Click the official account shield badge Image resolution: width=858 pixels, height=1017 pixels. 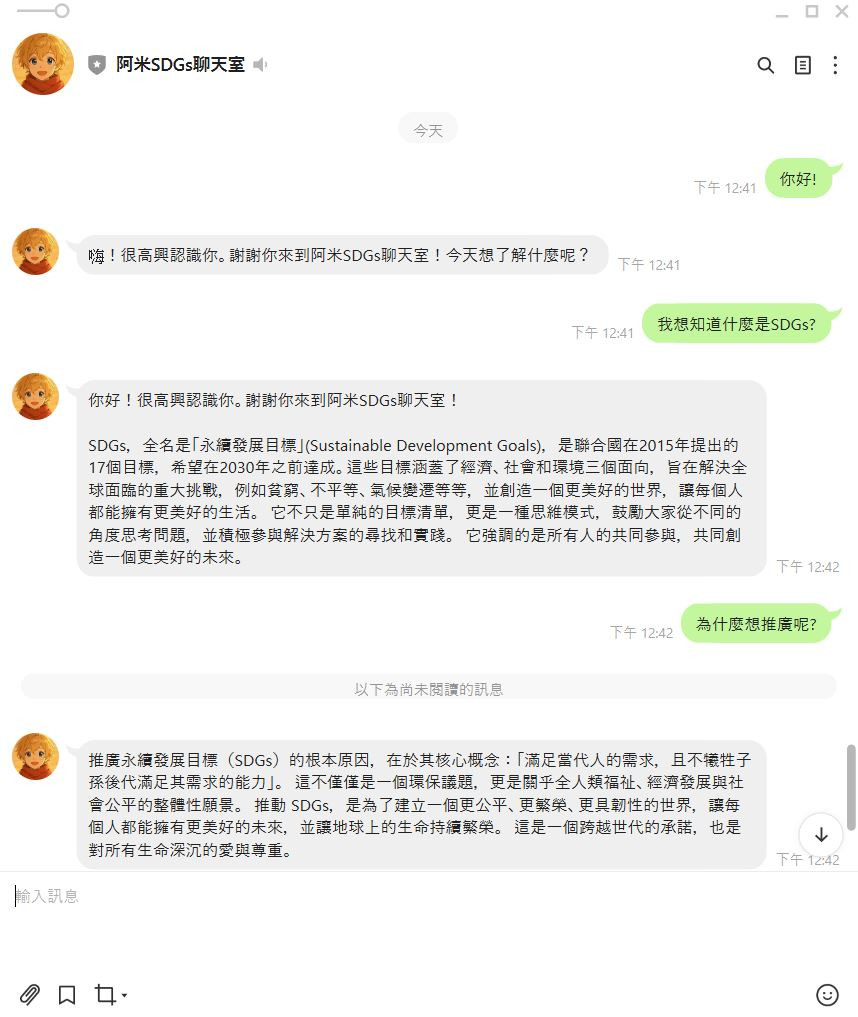click(97, 65)
